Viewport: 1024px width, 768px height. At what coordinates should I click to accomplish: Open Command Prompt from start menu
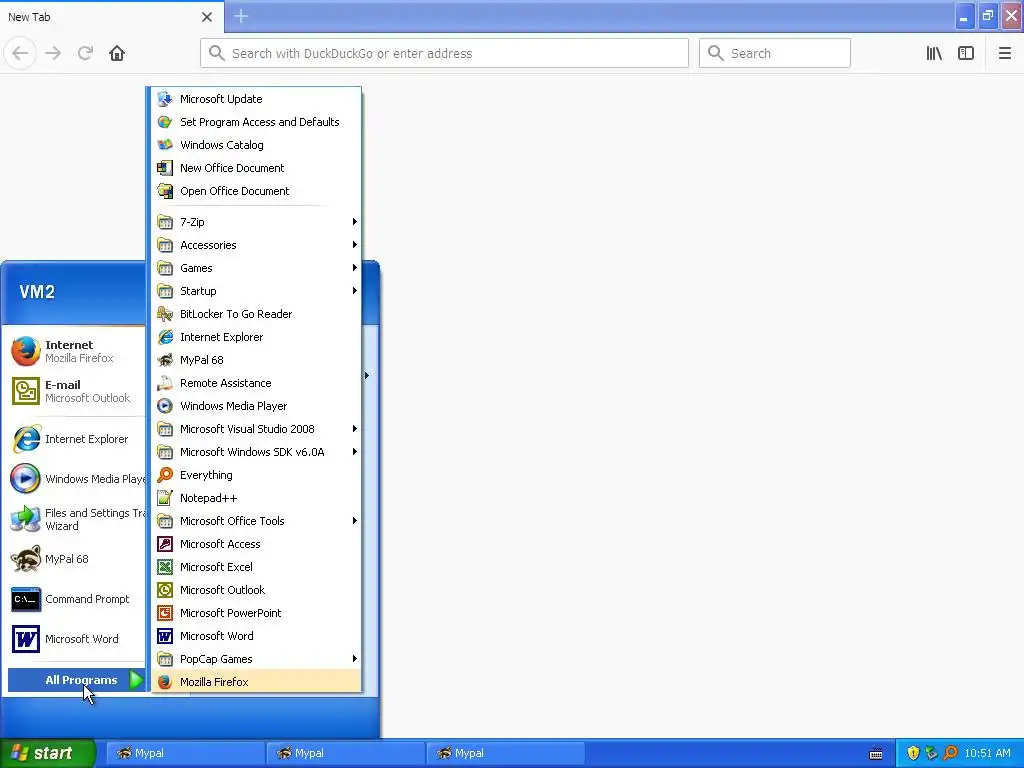click(76, 599)
